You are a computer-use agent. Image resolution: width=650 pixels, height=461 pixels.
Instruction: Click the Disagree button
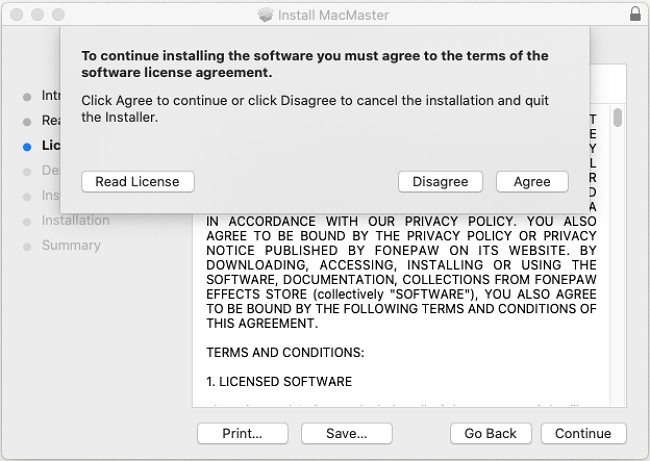click(440, 182)
